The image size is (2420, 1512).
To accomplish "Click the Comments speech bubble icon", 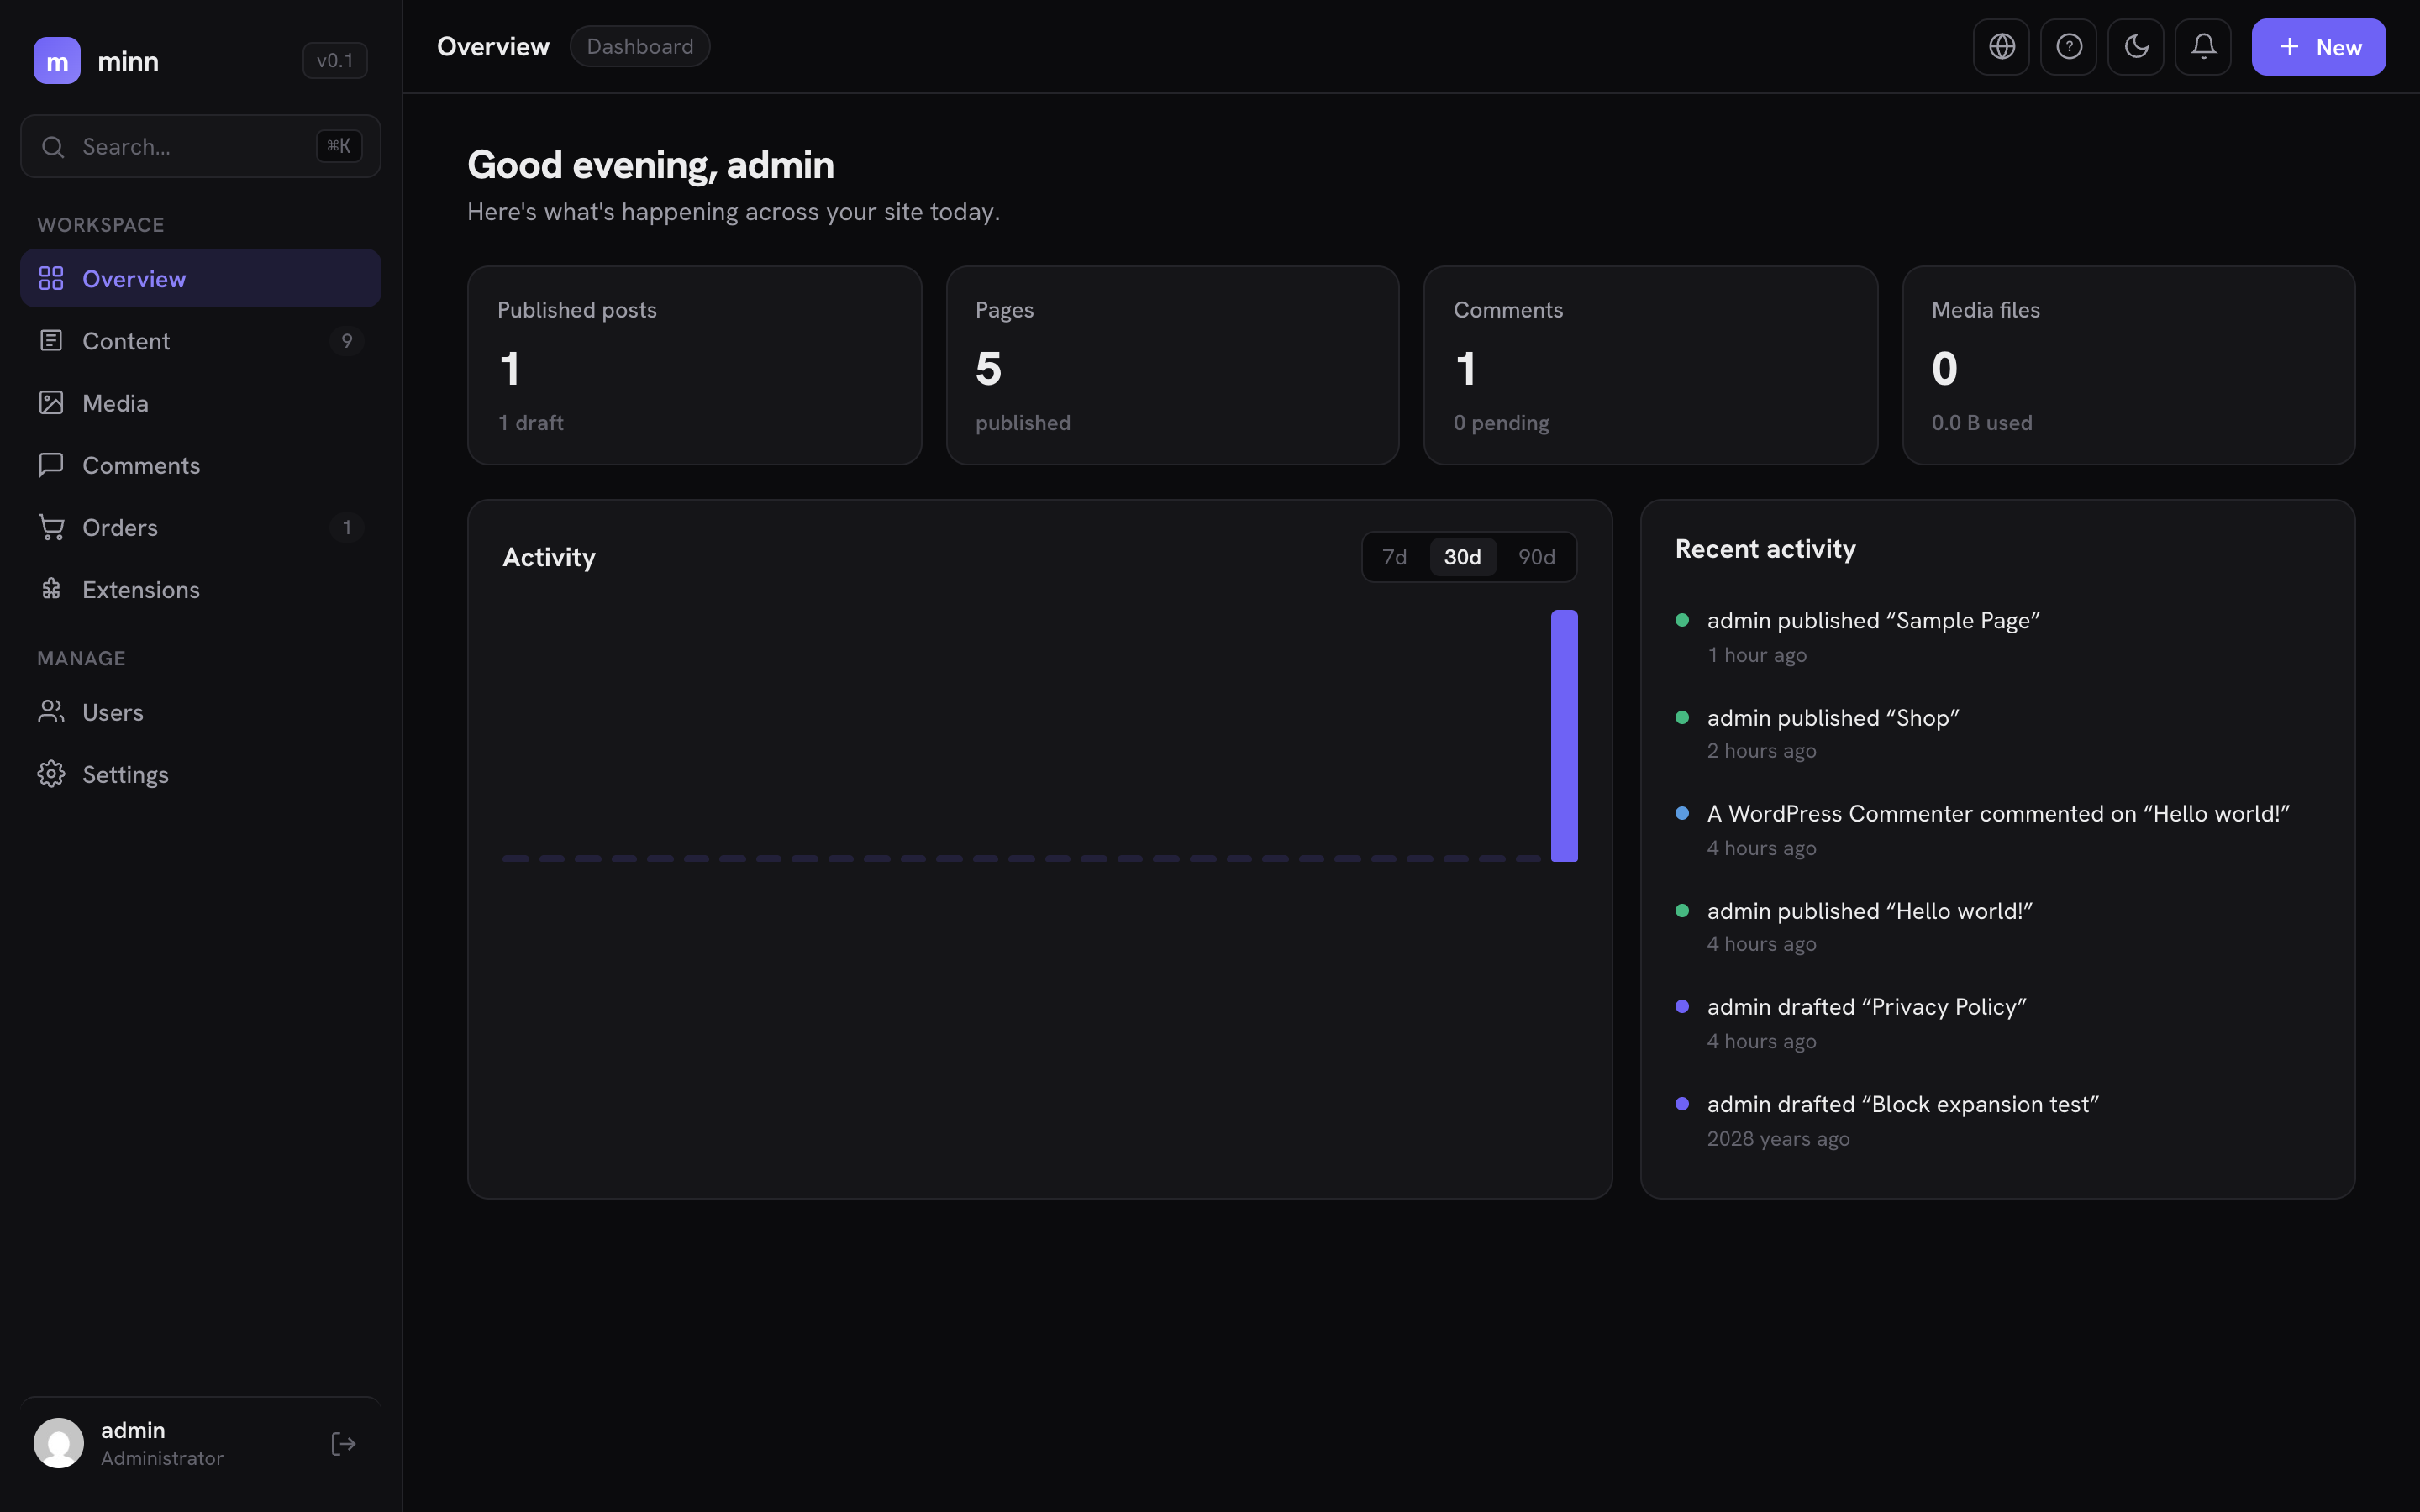I will click(x=51, y=464).
